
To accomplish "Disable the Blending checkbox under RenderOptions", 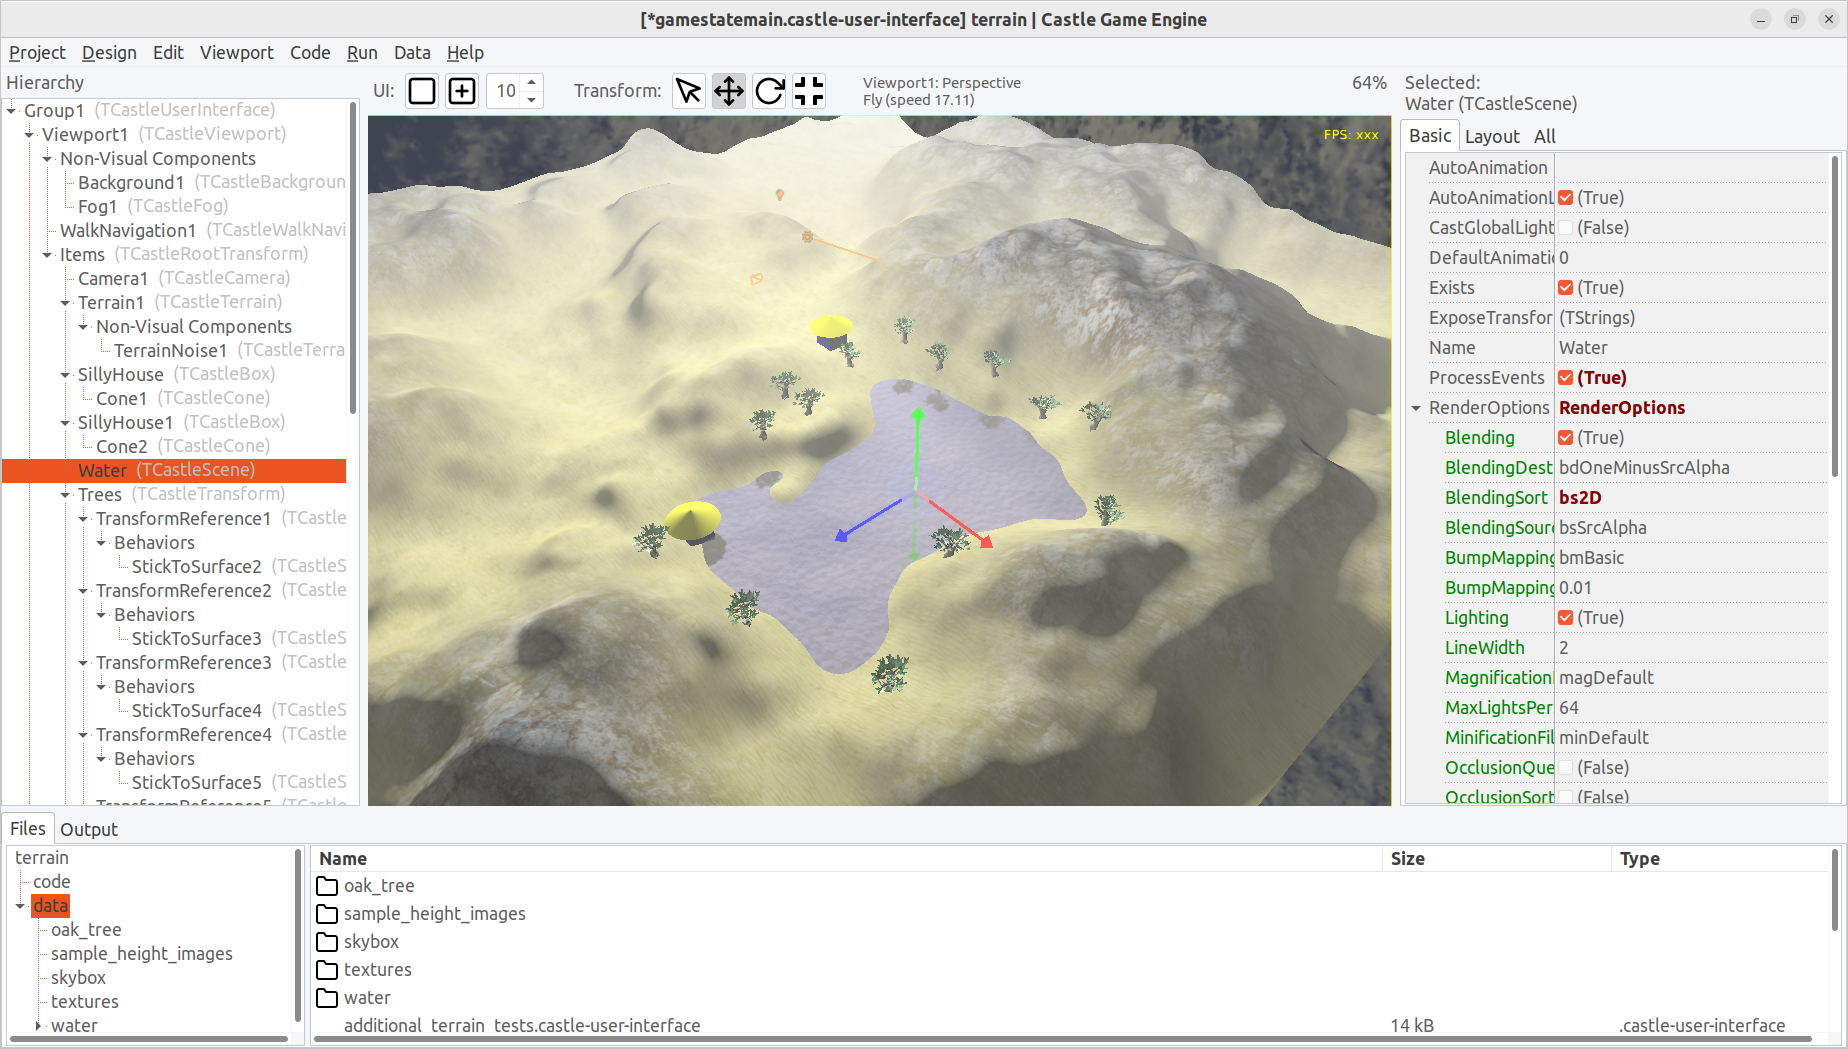I will click(x=1565, y=437).
